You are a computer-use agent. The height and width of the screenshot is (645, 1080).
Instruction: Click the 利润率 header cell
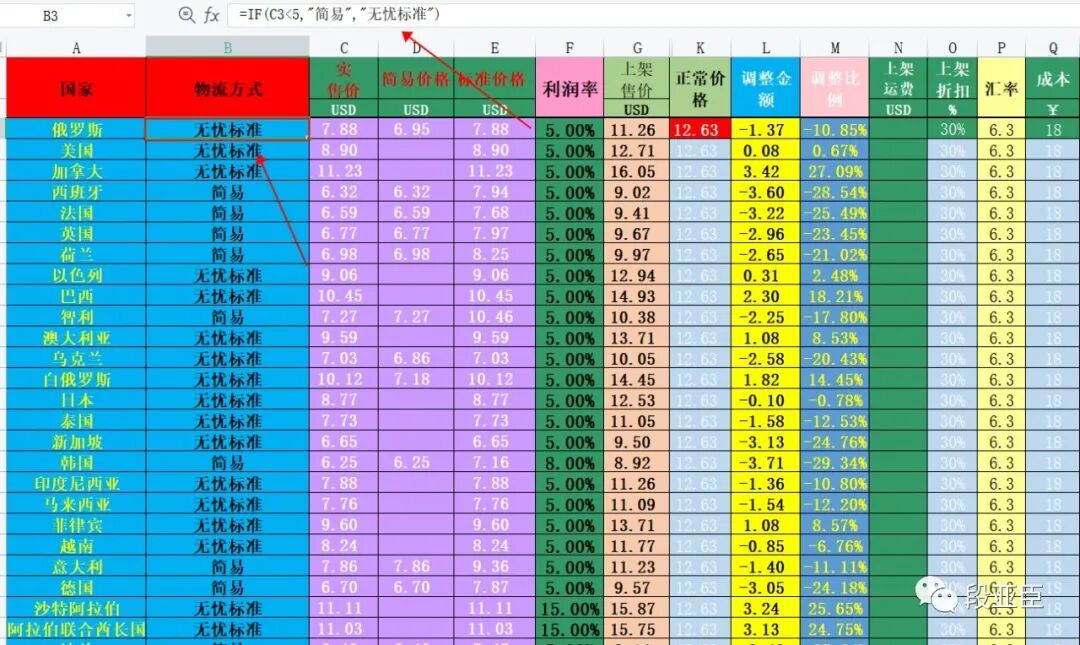(x=570, y=88)
